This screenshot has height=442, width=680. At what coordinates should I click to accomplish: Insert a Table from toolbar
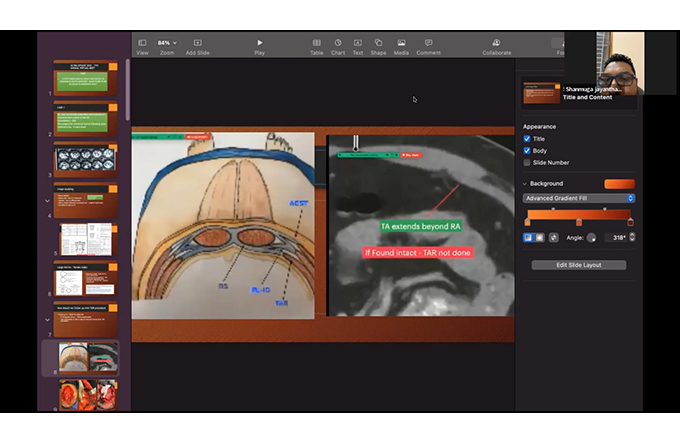[x=317, y=47]
